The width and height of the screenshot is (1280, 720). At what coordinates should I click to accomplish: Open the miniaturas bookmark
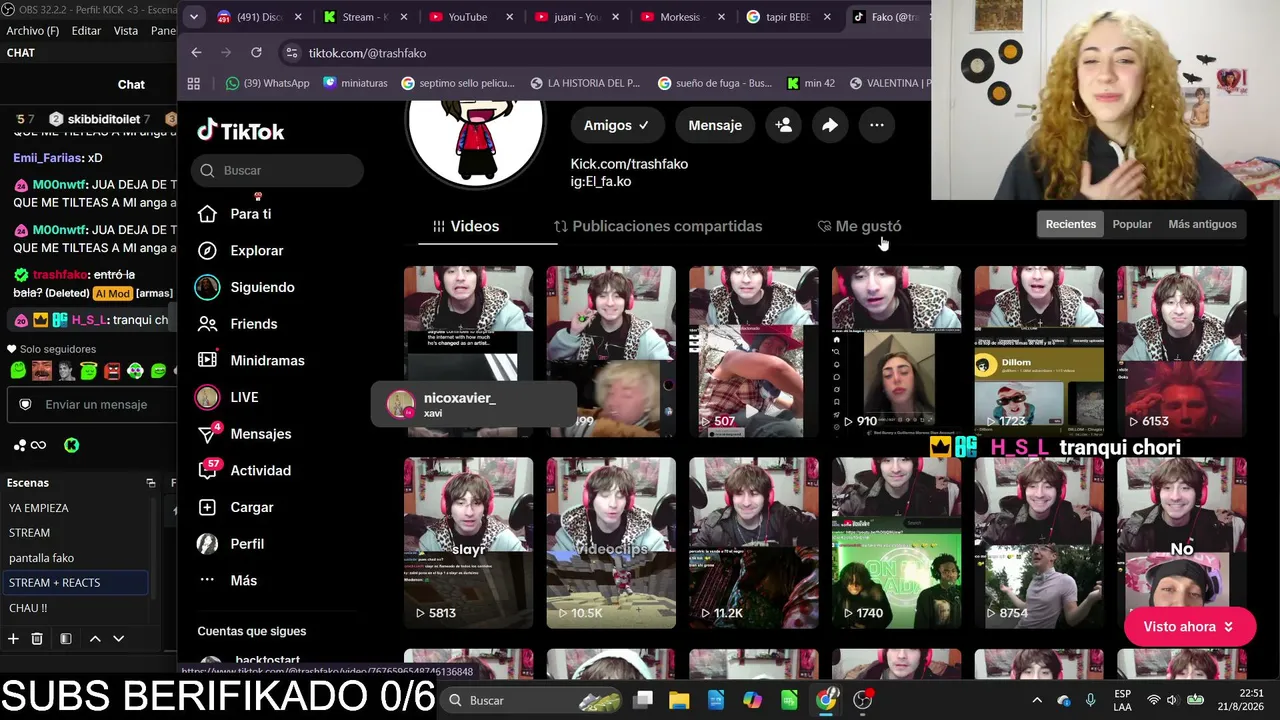[355, 83]
